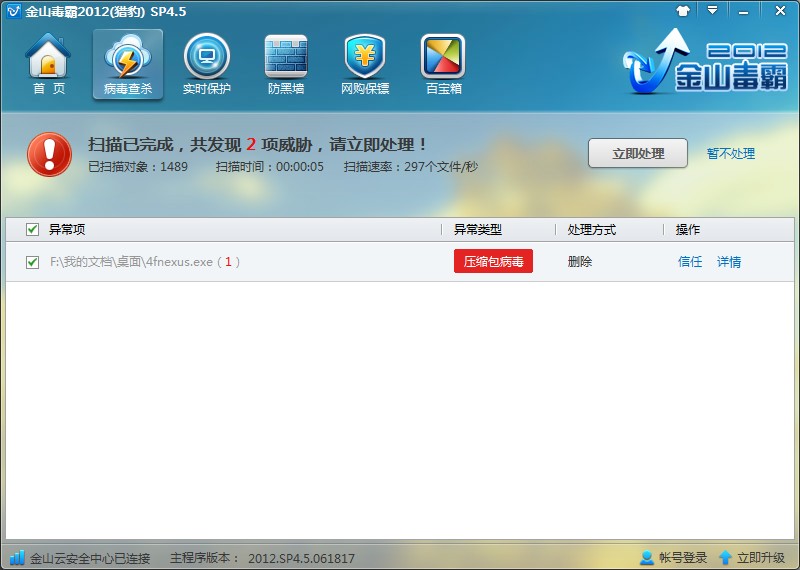Open 网购保镖 shopping guard shield
Screen dimensions: 800x570
pyautogui.click(x=365, y=56)
